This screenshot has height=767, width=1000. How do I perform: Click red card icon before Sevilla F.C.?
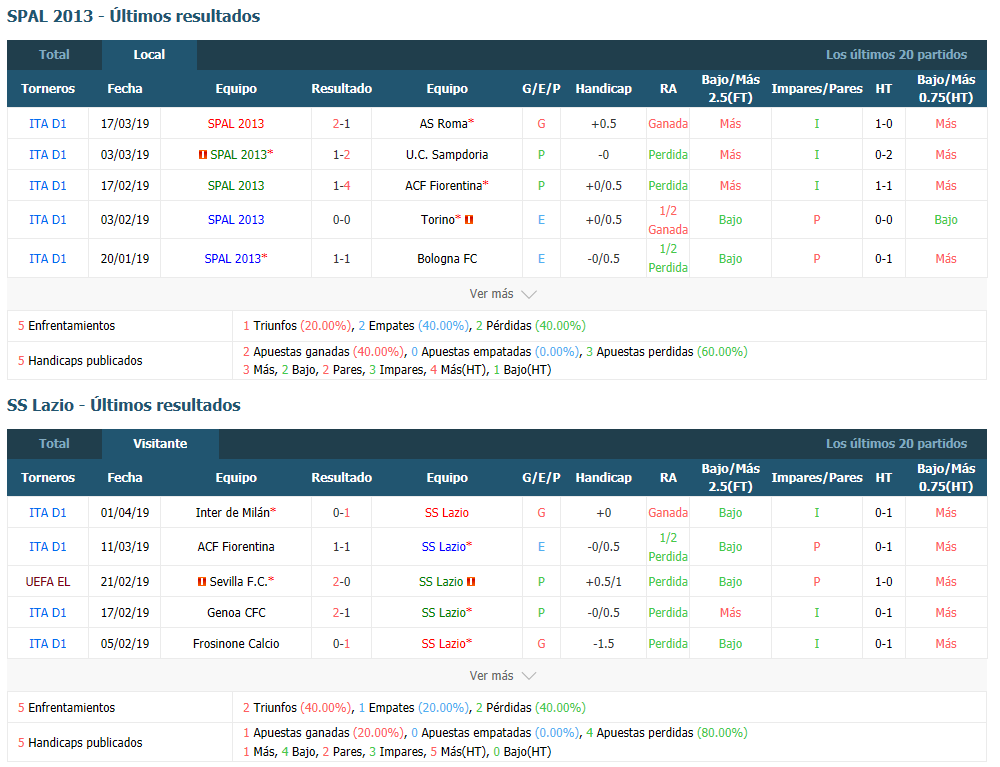202,582
